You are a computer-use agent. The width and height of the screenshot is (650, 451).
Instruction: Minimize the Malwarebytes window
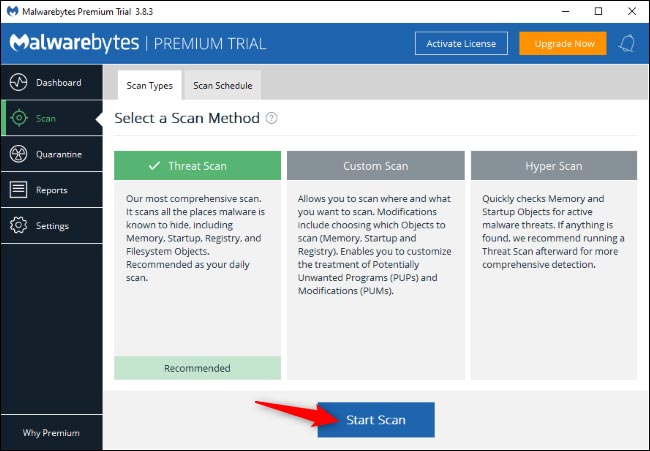[565, 11]
